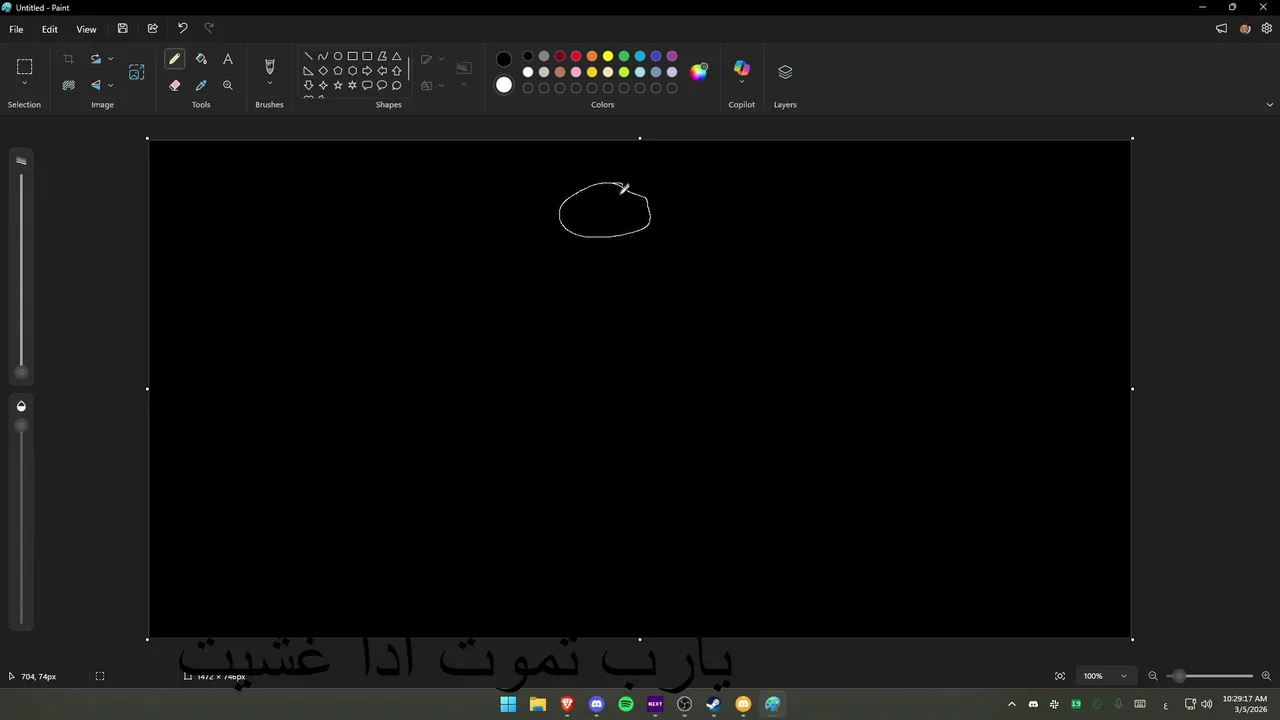Click the opacity slider handle
The width and height of the screenshot is (1280, 720).
[21, 426]
